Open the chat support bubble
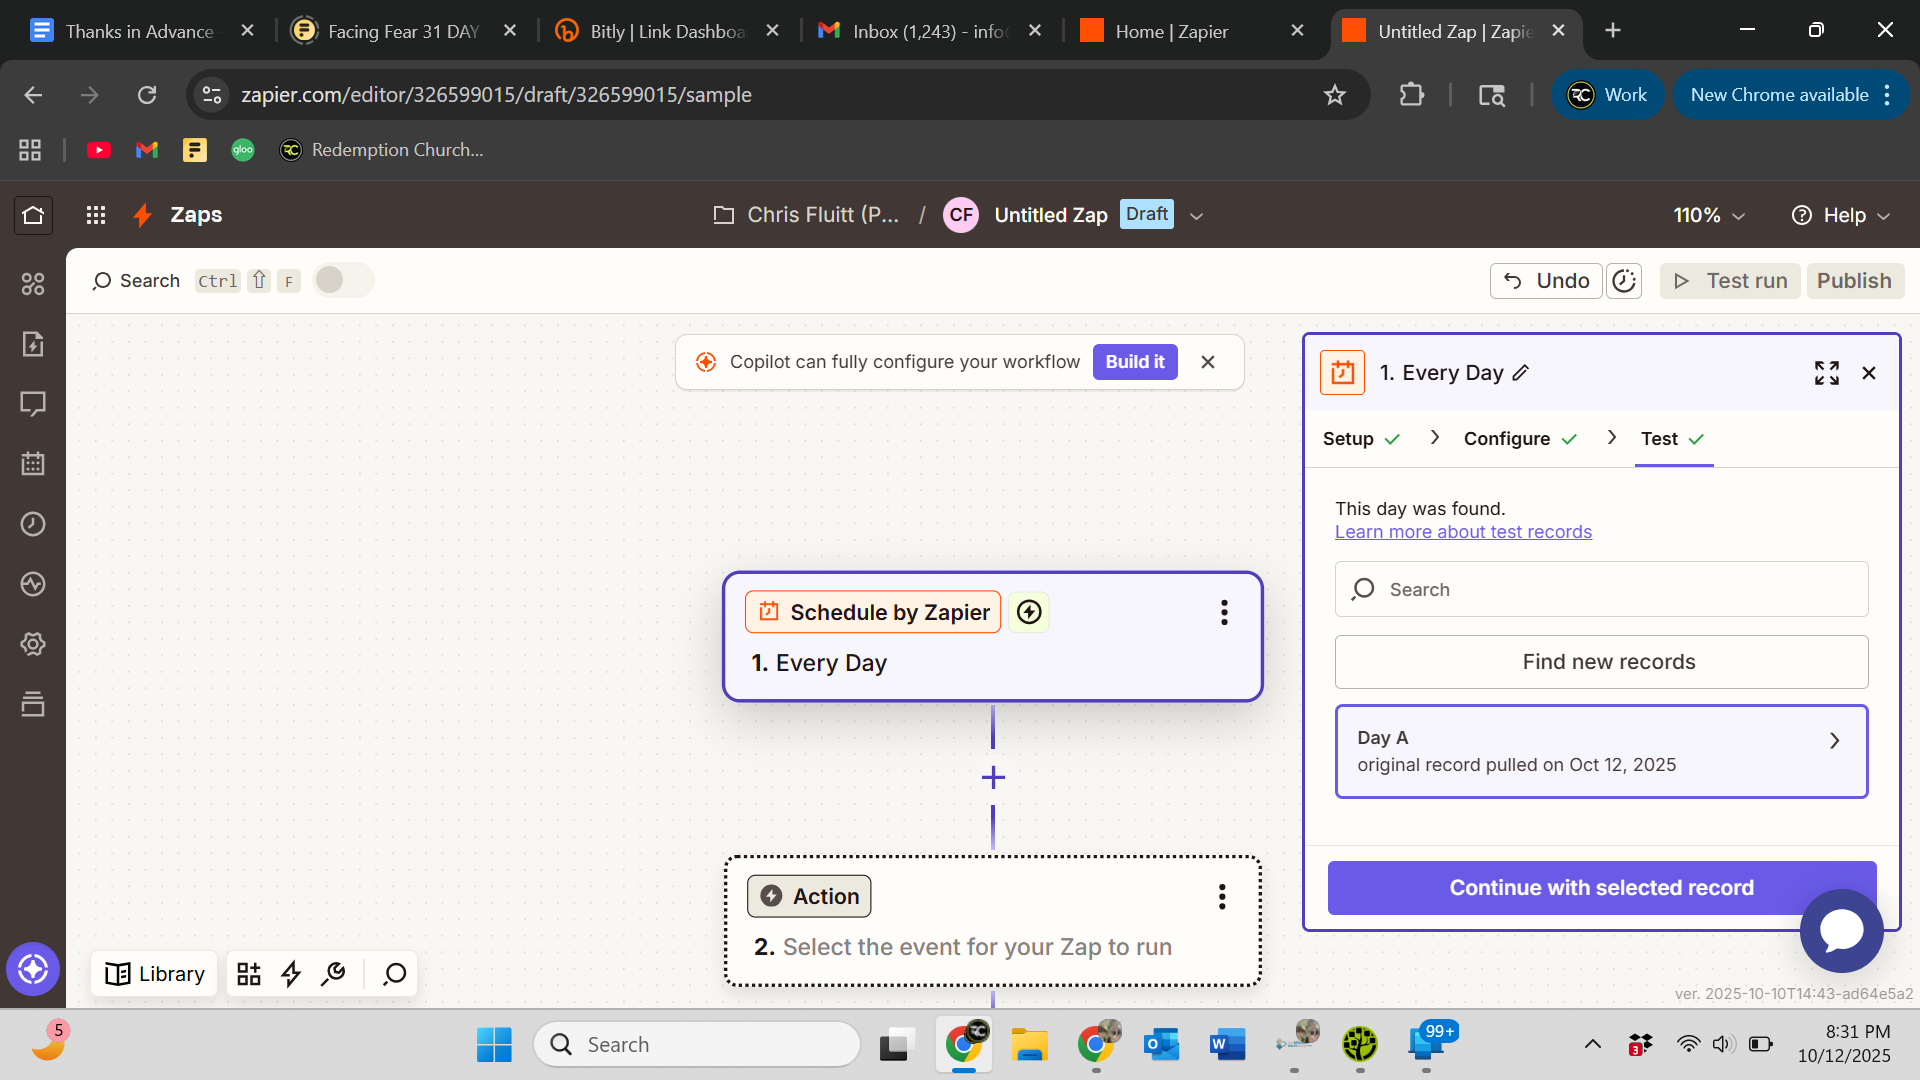 point(1841,930)
